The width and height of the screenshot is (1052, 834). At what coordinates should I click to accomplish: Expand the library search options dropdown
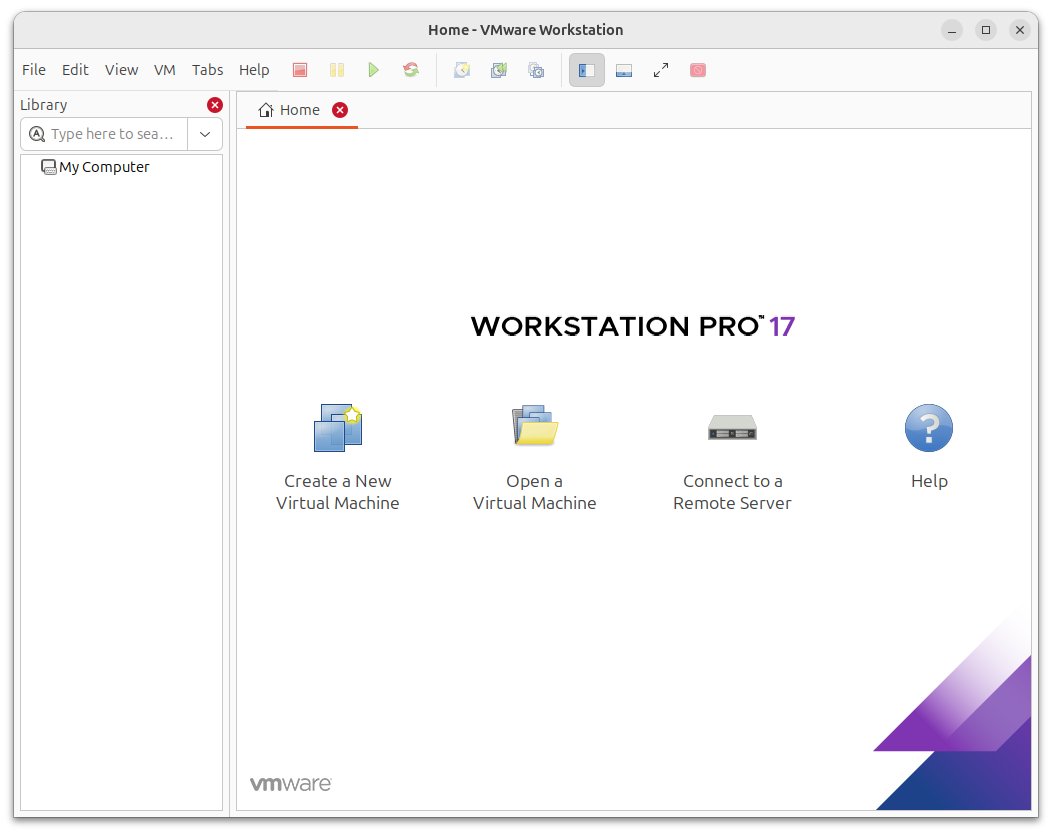tap(205, 133)
